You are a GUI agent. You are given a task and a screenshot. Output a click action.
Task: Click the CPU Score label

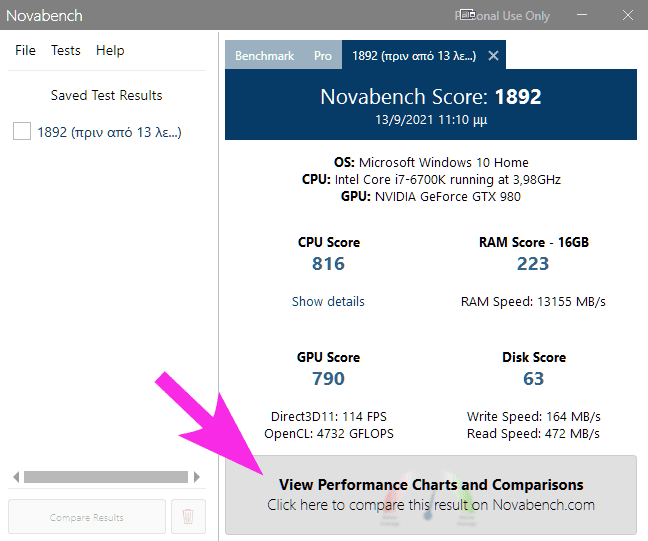(x=329, y=242)
